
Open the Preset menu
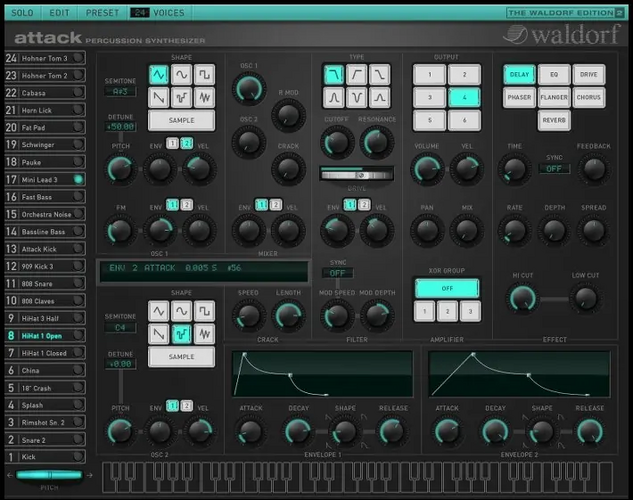tap(102, 13)
